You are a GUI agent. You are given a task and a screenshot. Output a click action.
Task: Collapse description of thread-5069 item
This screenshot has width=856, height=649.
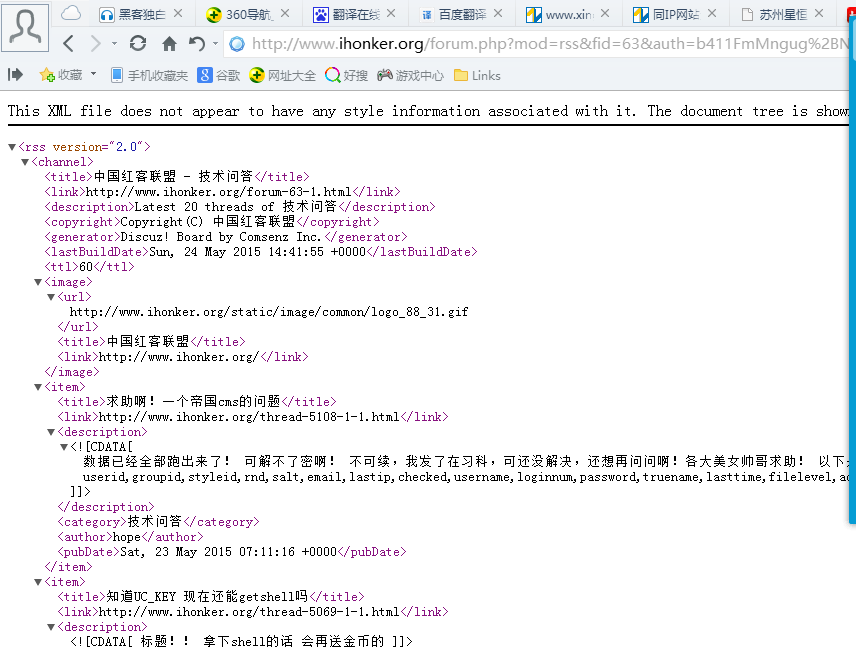[x=51, y=627]
